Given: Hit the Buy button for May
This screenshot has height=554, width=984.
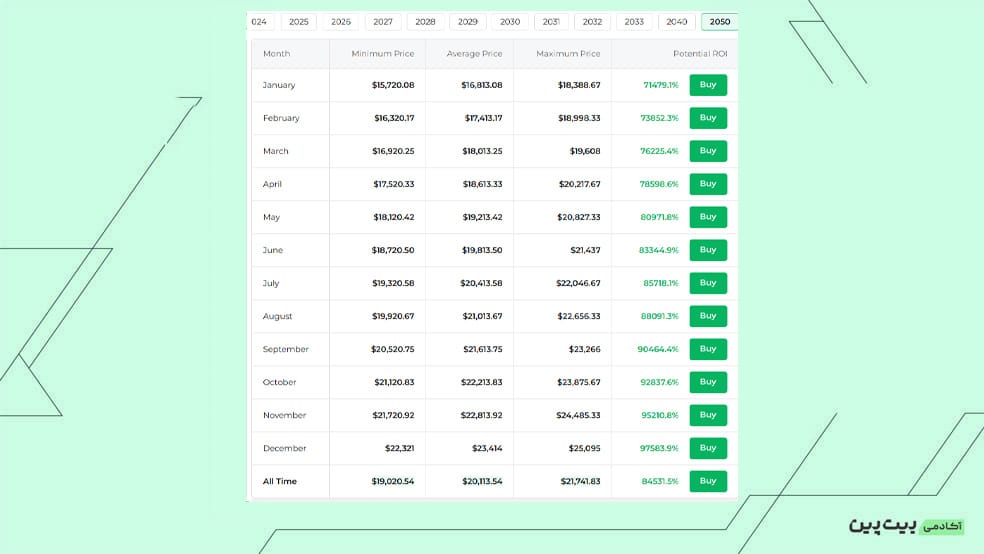Looking at the screenshot, I should tap(708, 217).
